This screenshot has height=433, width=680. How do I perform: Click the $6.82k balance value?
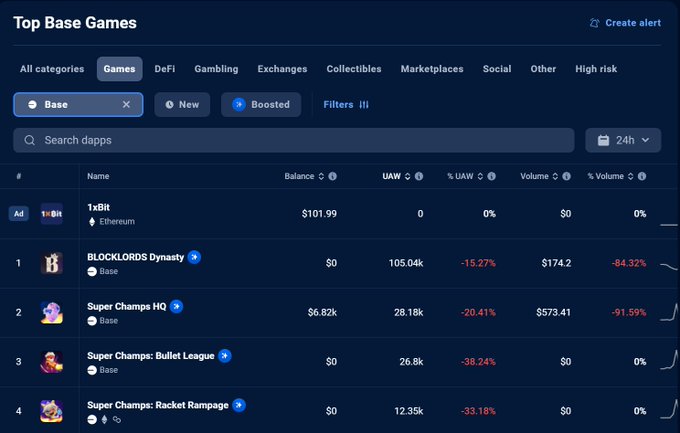[322, 312]
